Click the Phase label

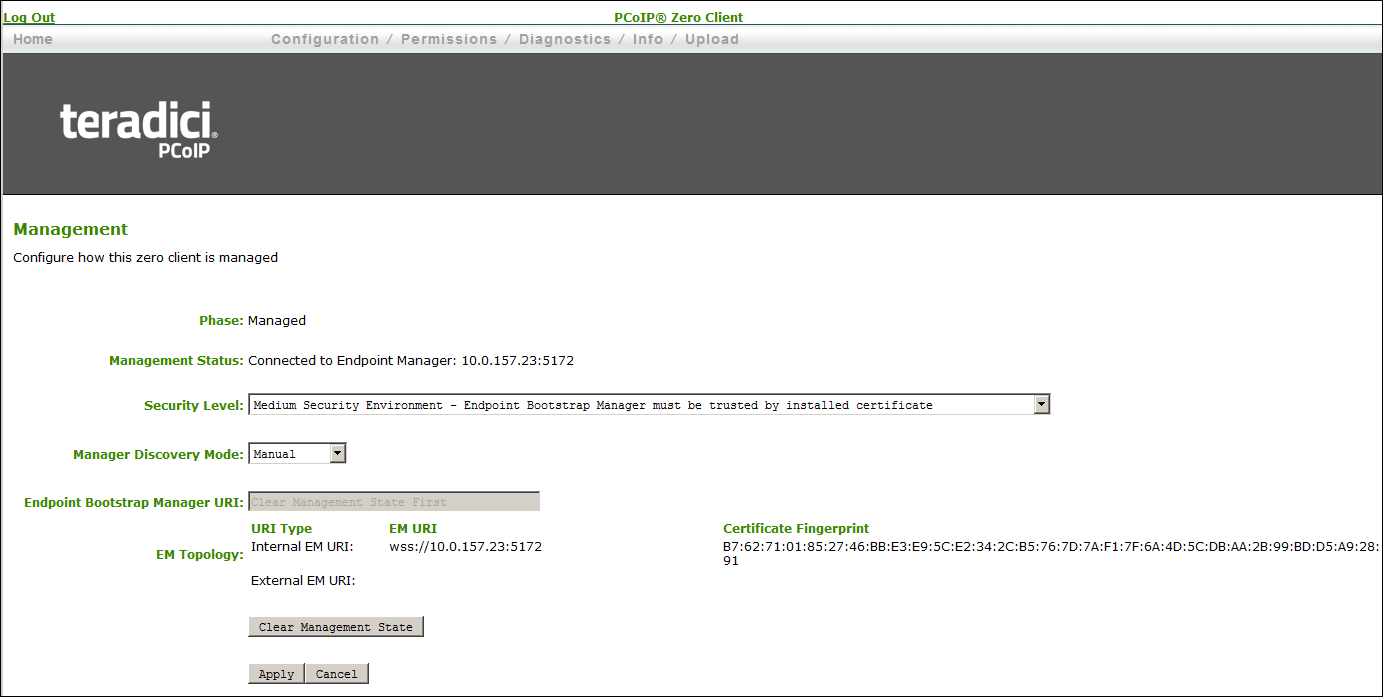tap(221, 320)
